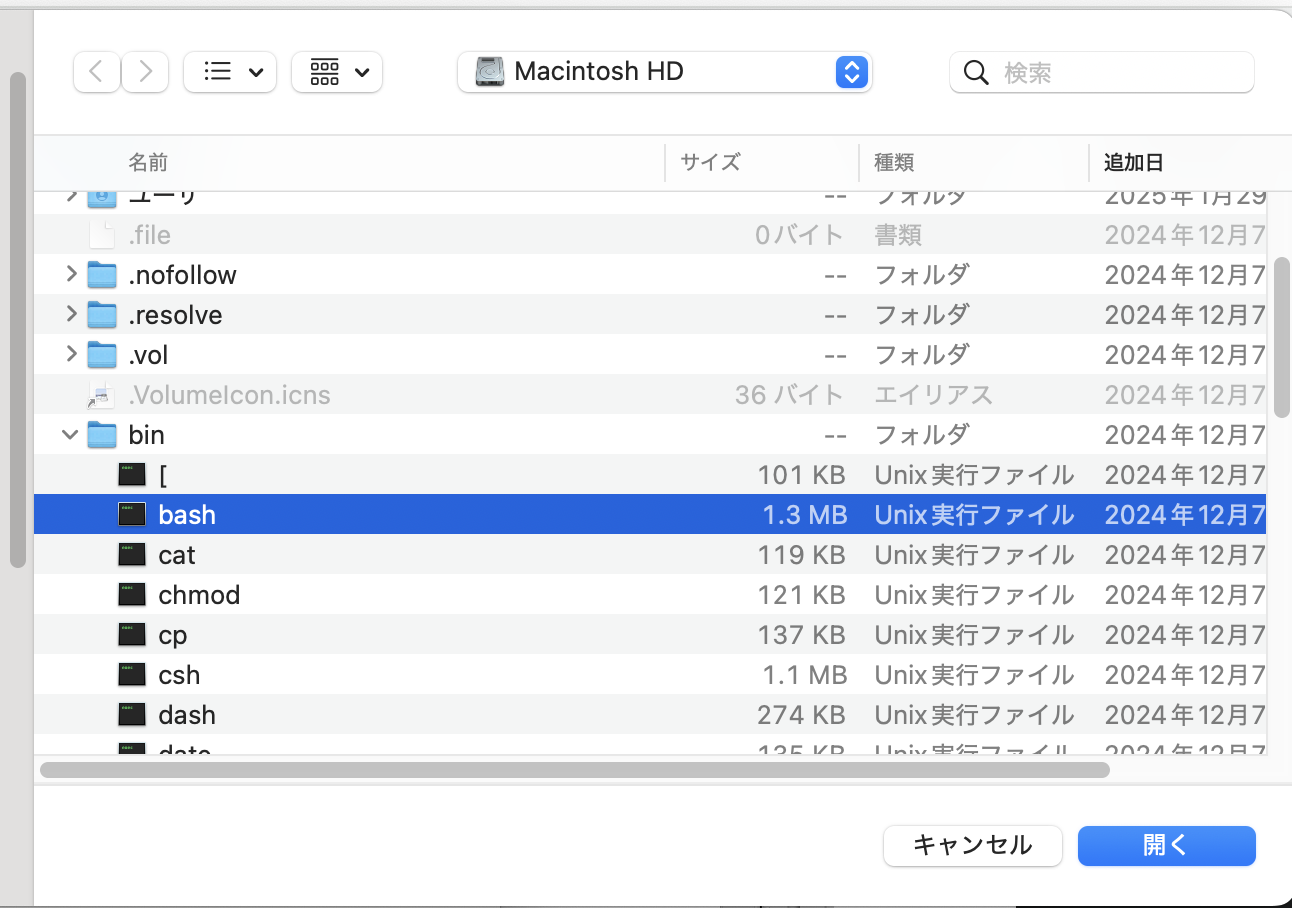Click the cat executable icon

tap(132, 554)
